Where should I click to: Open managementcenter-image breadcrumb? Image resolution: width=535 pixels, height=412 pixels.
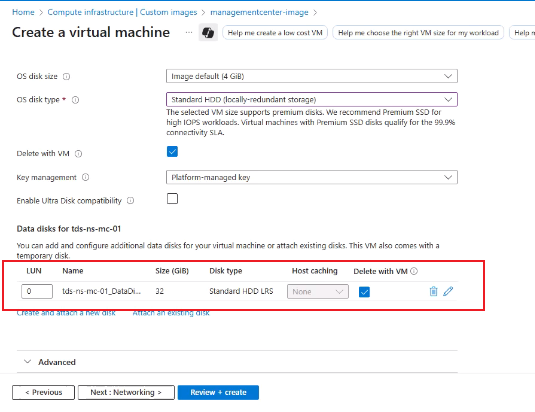[259, 12]
